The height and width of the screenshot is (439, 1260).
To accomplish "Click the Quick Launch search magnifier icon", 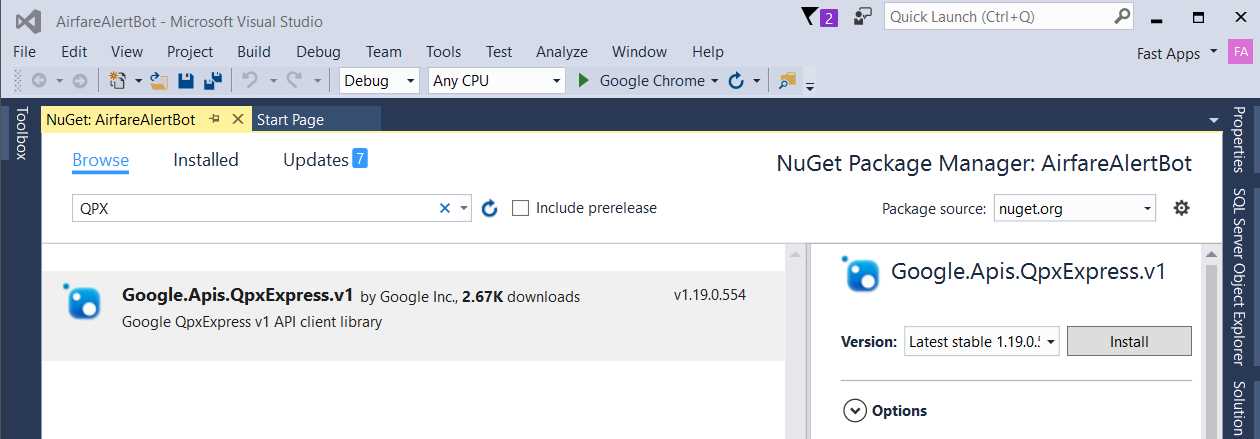I will 1123,16.
